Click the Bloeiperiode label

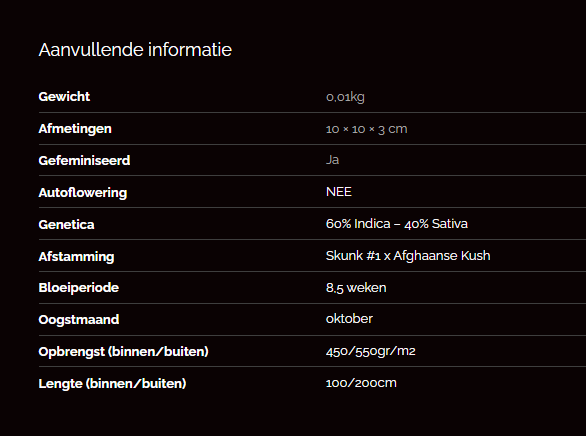point(79,288)
